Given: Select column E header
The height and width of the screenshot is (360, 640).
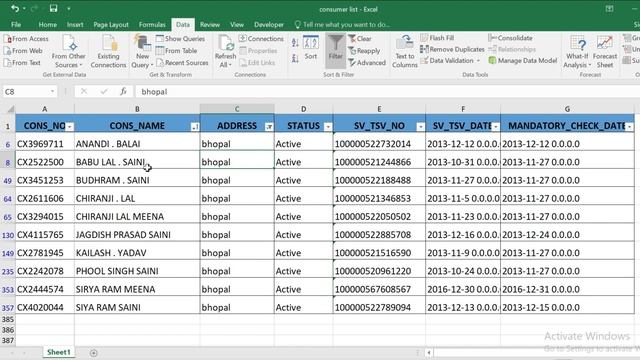Looking at the screenshot, I should point(379,109).
